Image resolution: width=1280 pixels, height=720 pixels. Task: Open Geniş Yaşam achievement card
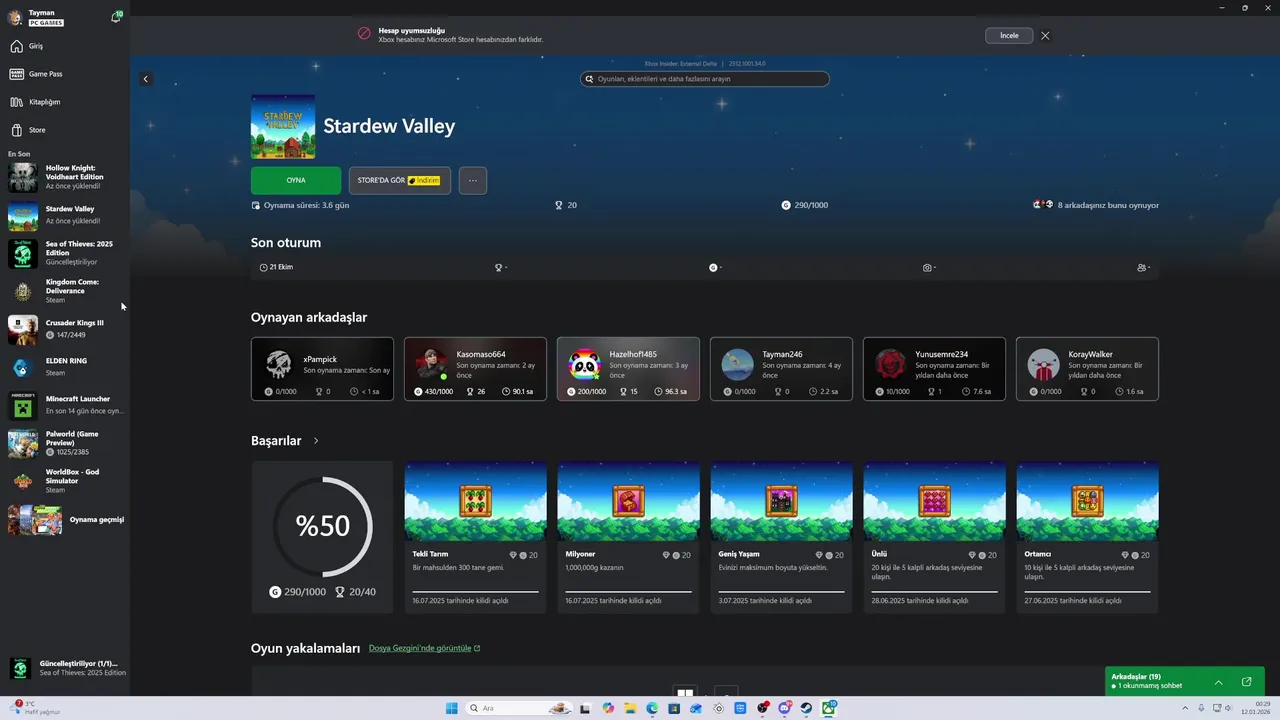781,537
